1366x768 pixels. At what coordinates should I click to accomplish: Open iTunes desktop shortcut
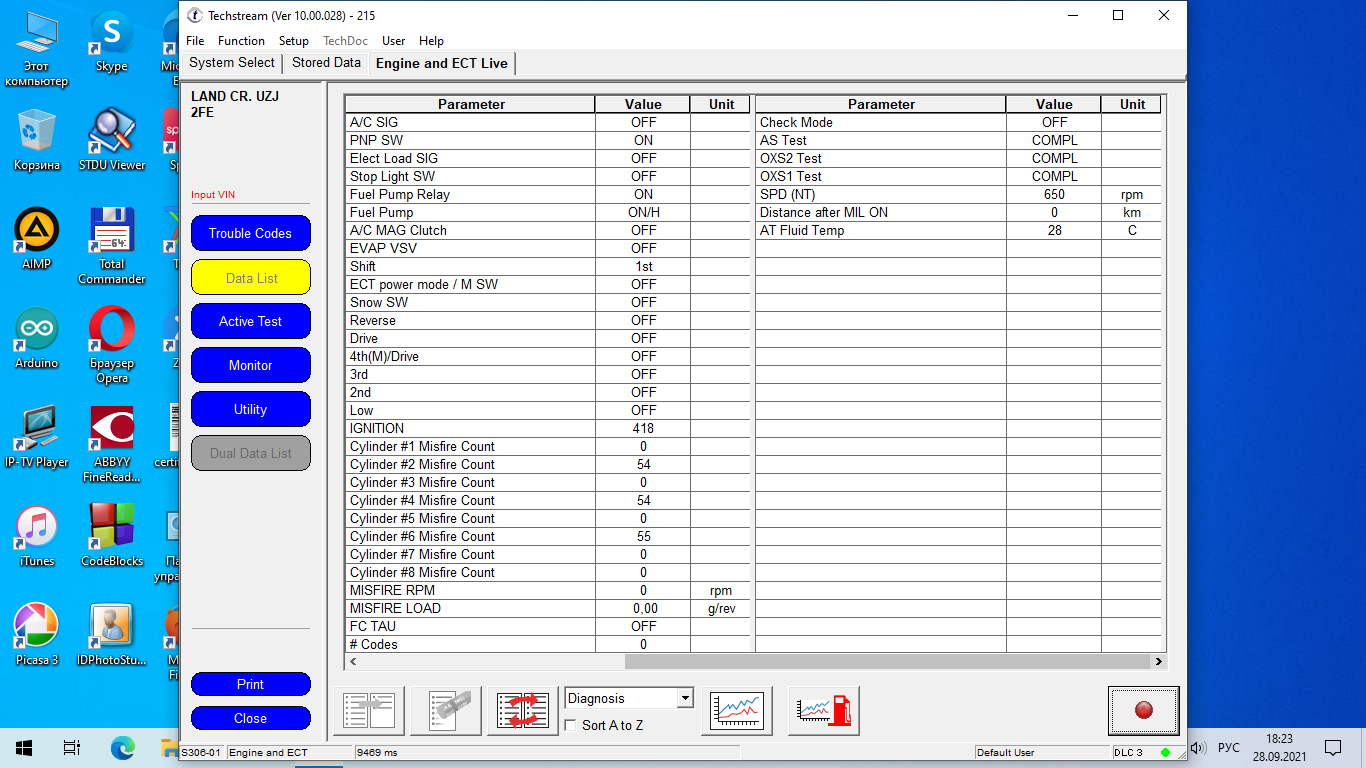tap(37, 536)
